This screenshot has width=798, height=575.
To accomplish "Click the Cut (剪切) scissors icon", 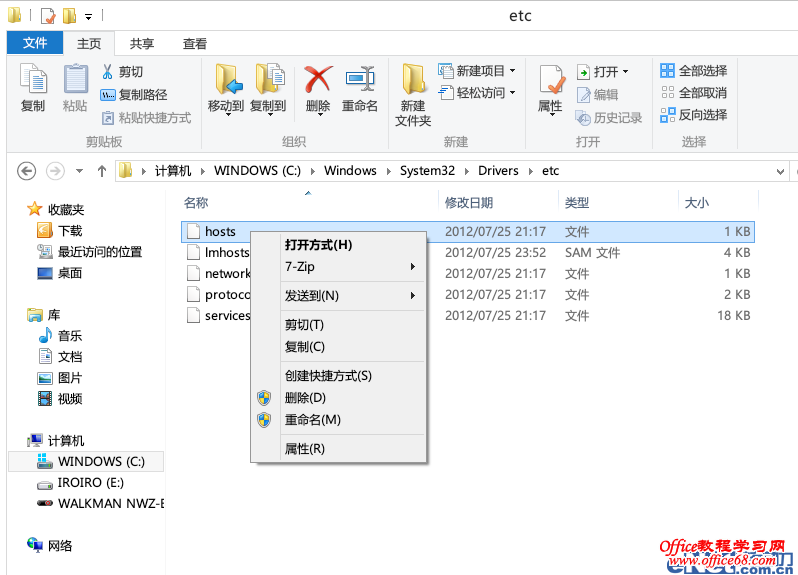I will pyautogui.click(x=107, y=72).
